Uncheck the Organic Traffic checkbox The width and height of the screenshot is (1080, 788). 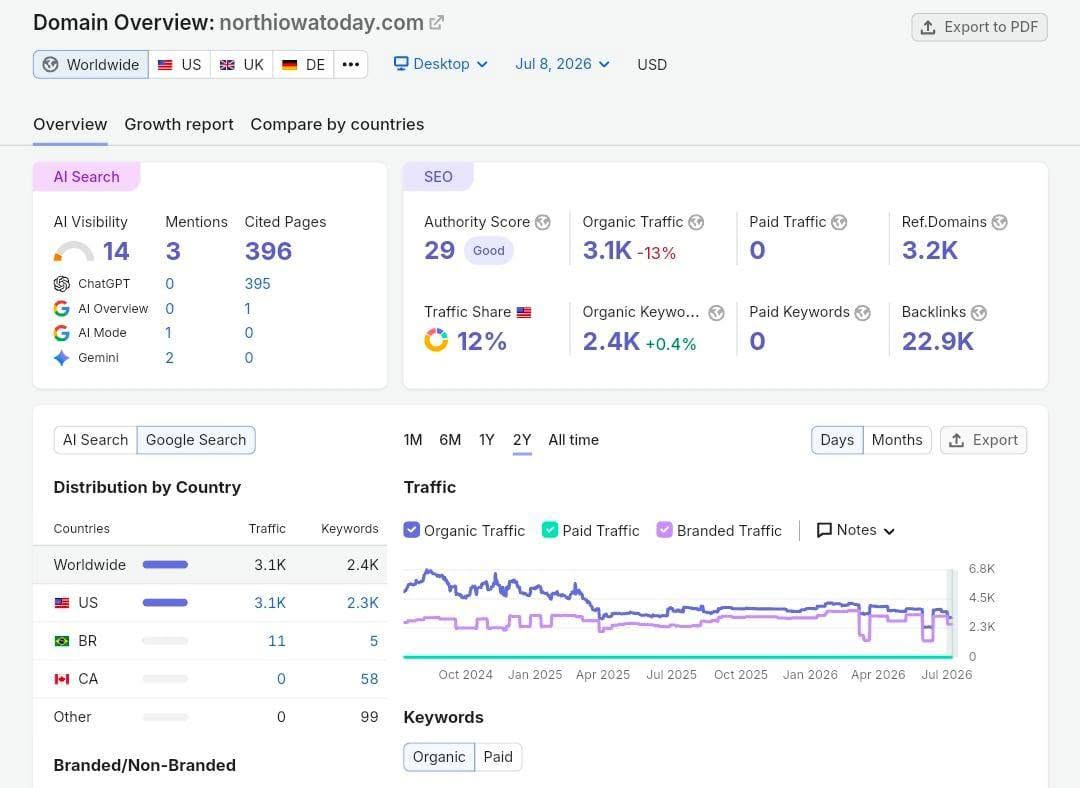(411, 530)
